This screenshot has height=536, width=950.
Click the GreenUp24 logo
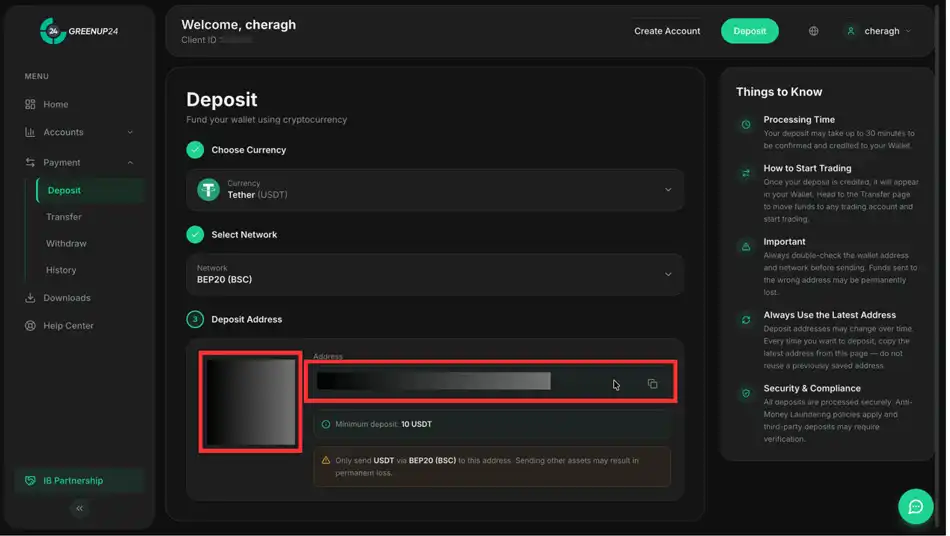[79, 31]
